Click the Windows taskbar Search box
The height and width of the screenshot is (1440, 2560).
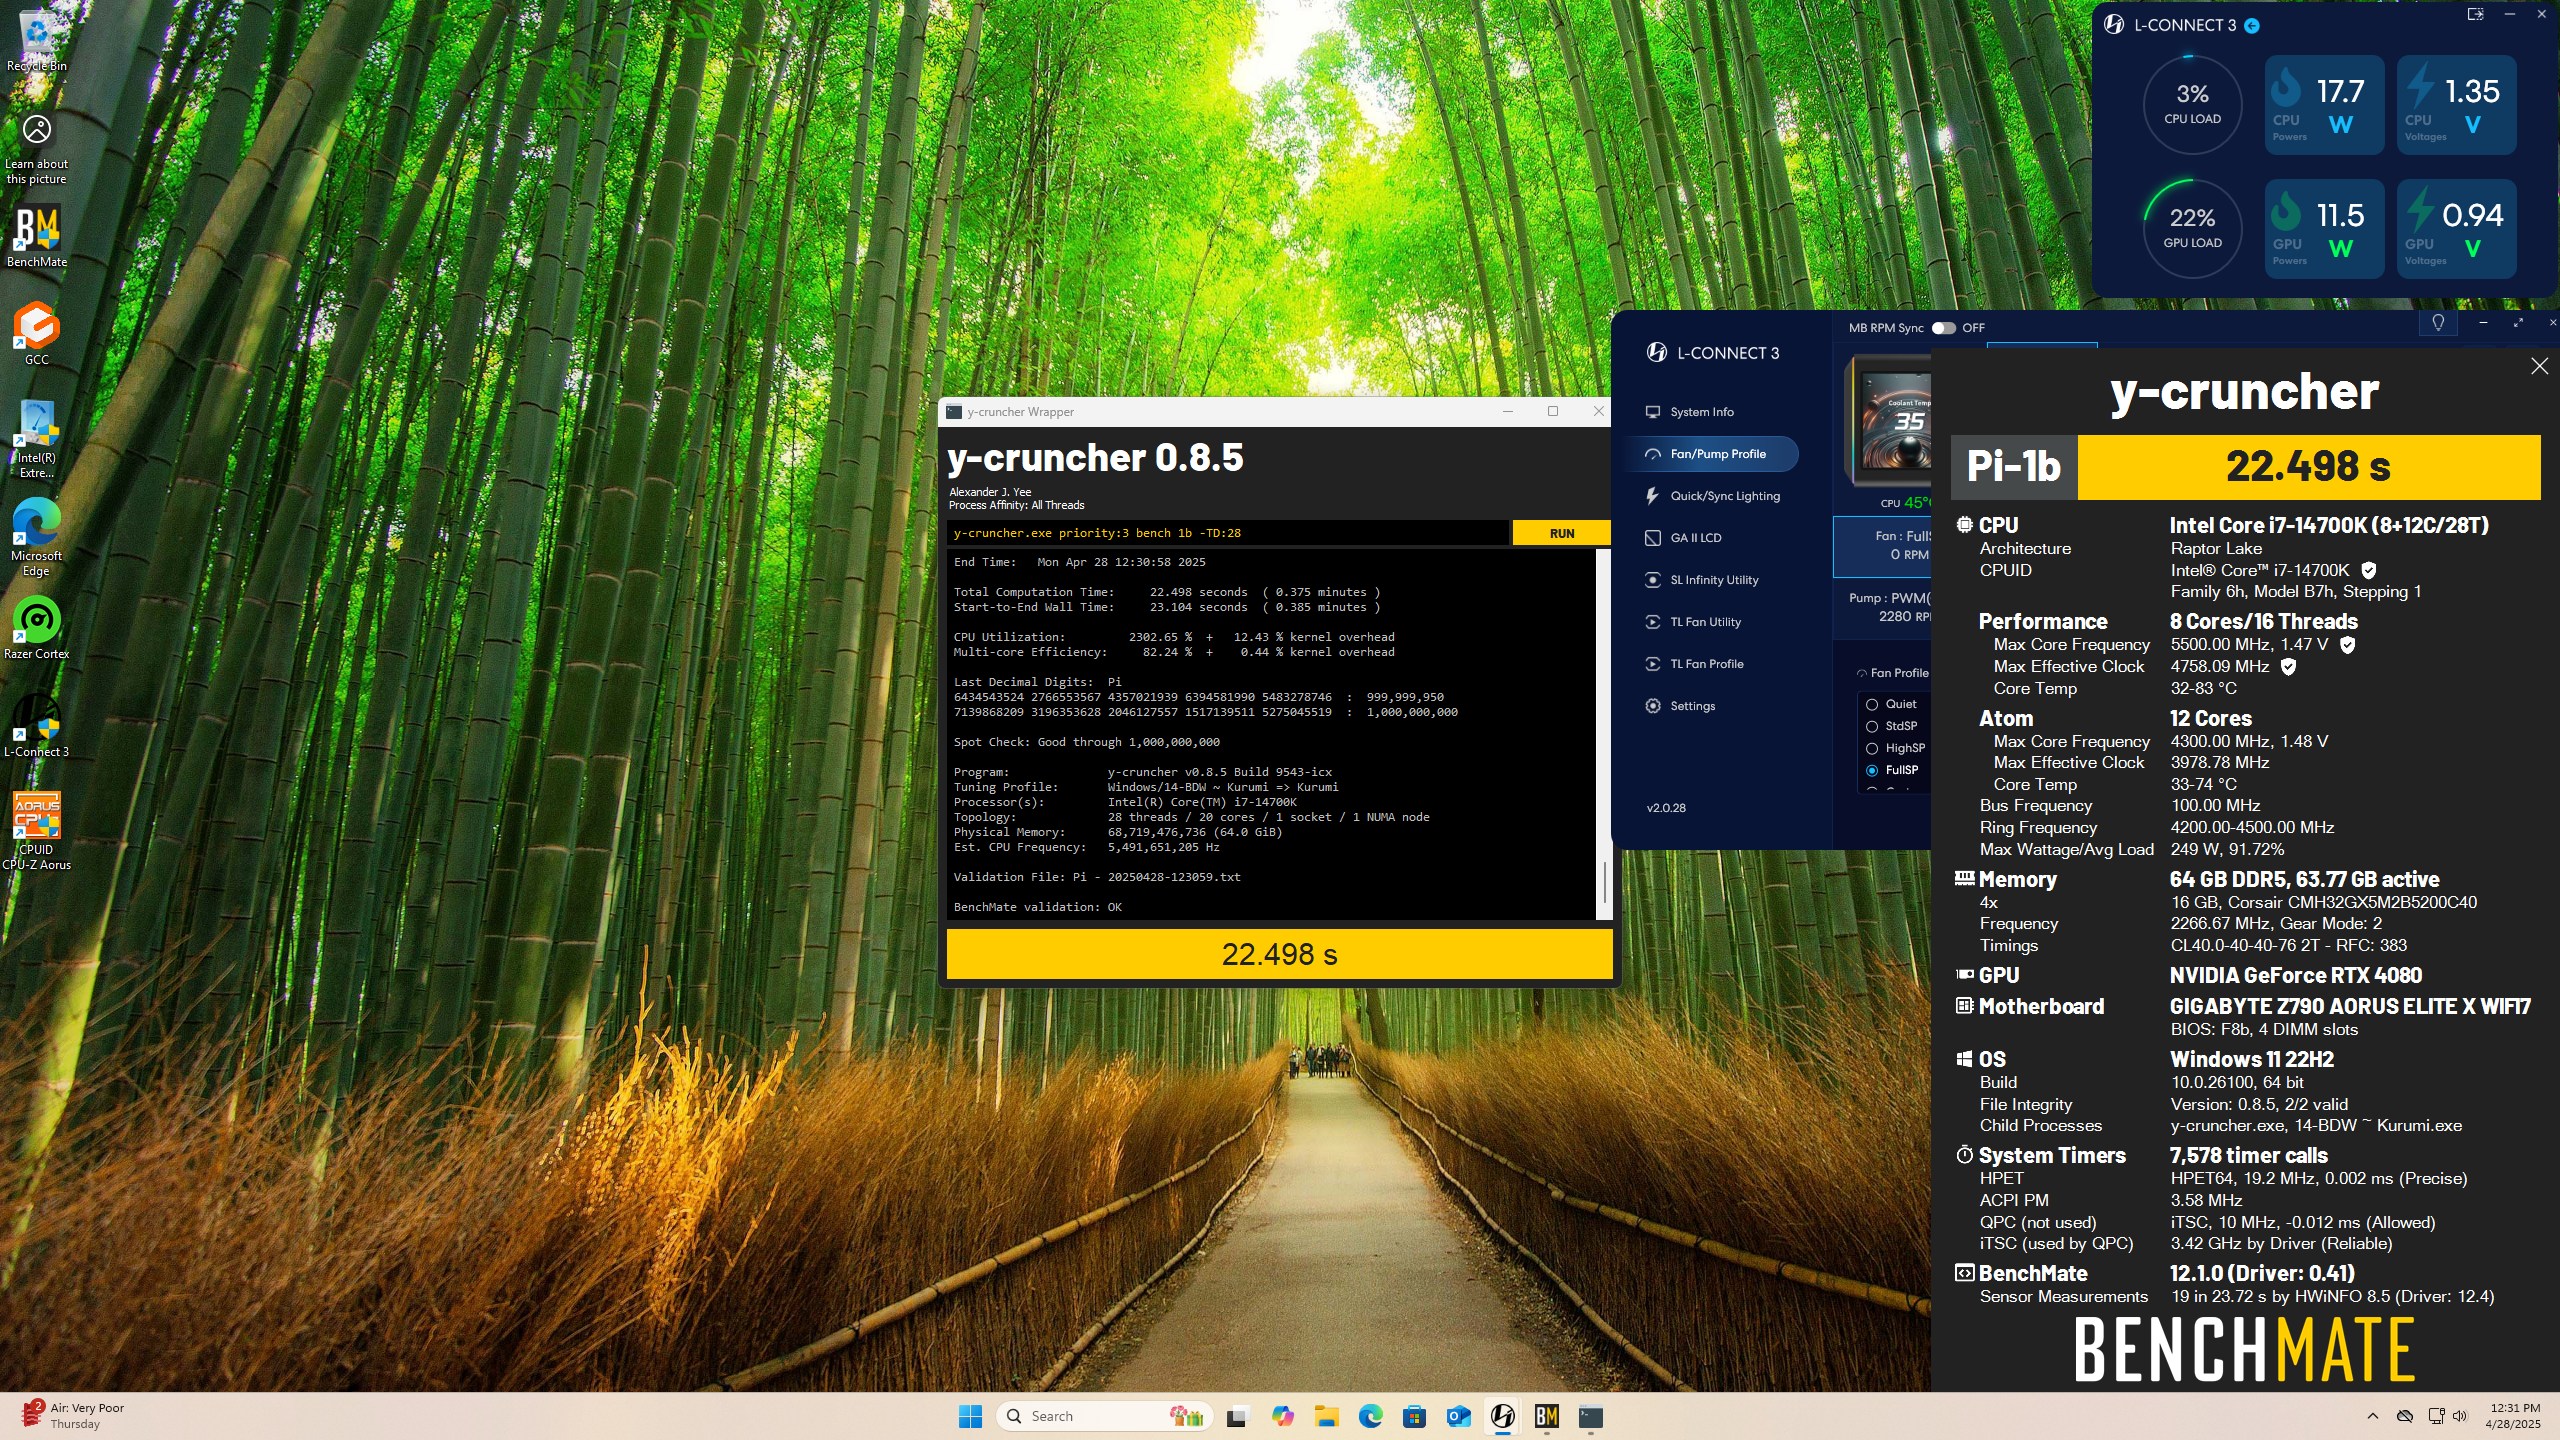(x=1105, y=1416)
